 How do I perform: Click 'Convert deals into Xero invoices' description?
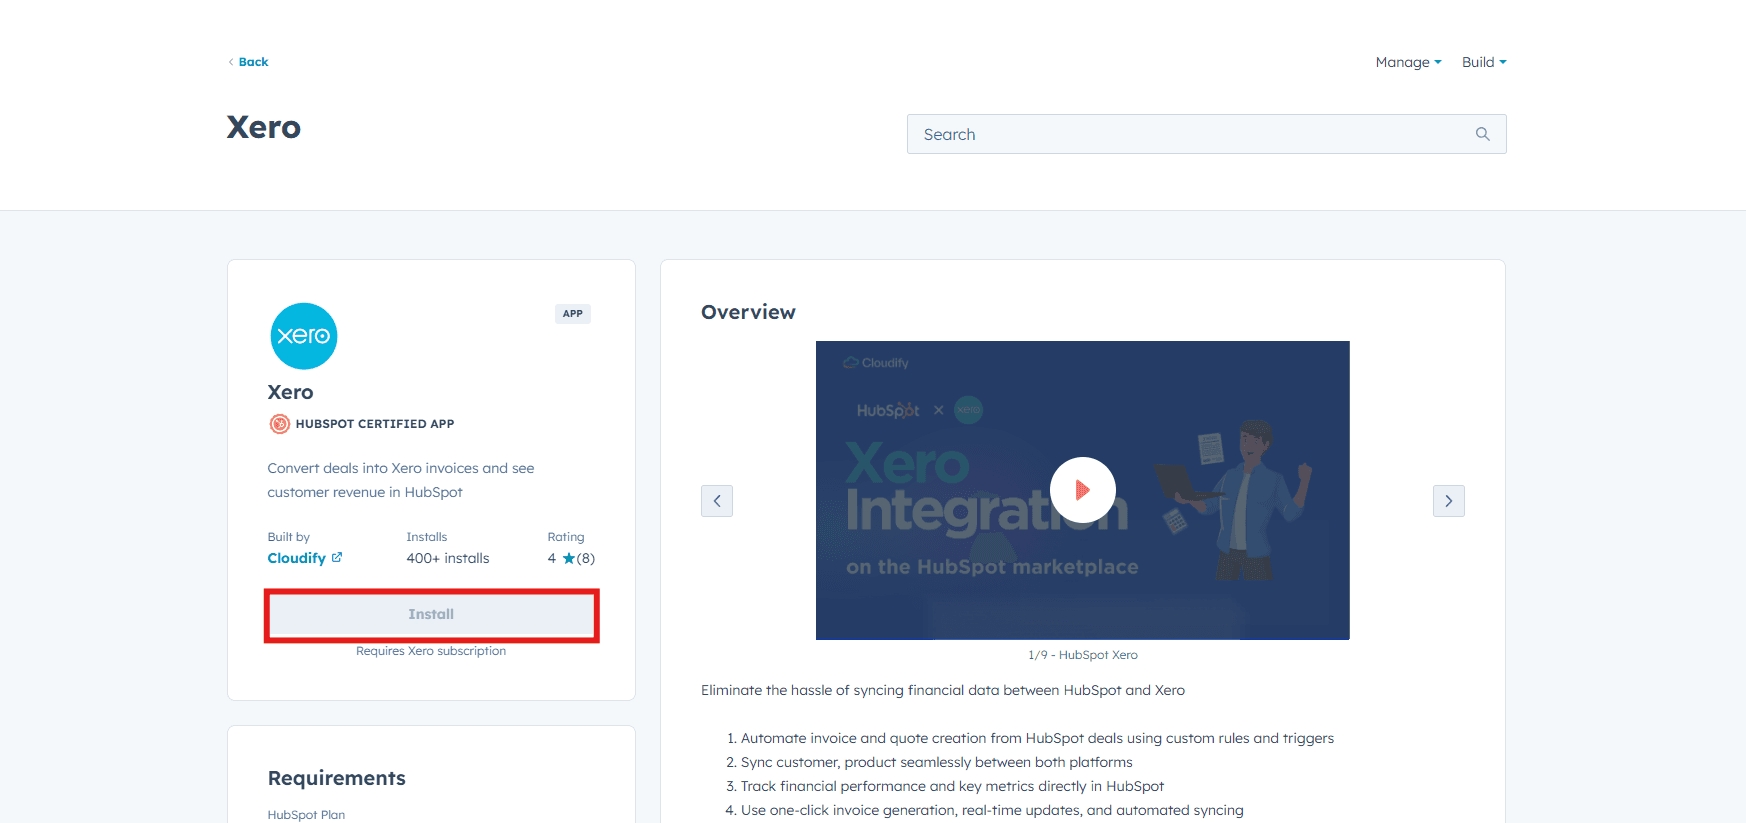click(x=401, y=480)
